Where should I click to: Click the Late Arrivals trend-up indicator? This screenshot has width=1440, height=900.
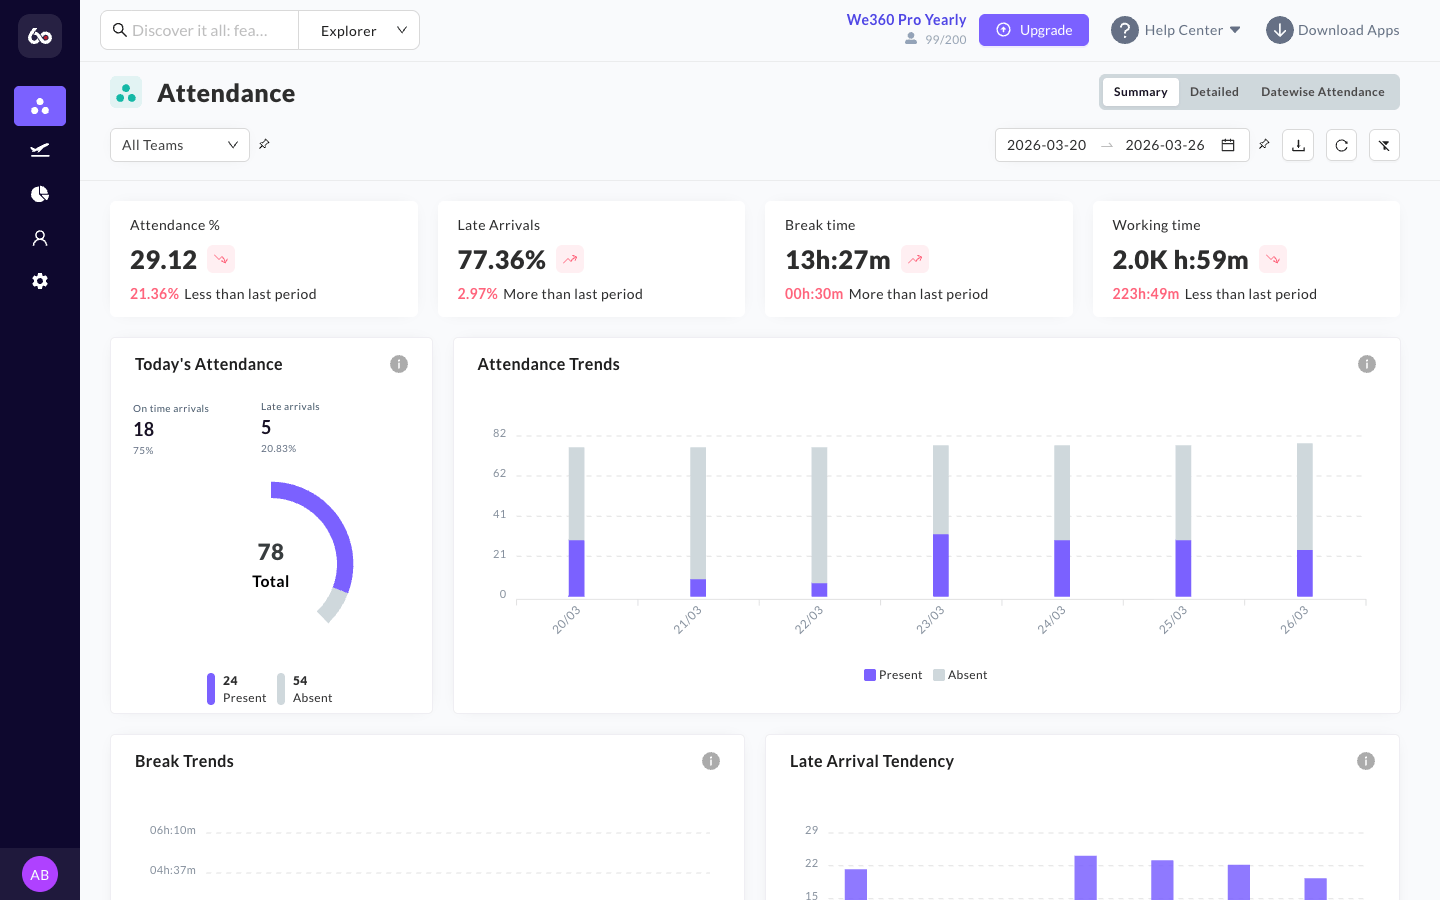pos(570,259)
